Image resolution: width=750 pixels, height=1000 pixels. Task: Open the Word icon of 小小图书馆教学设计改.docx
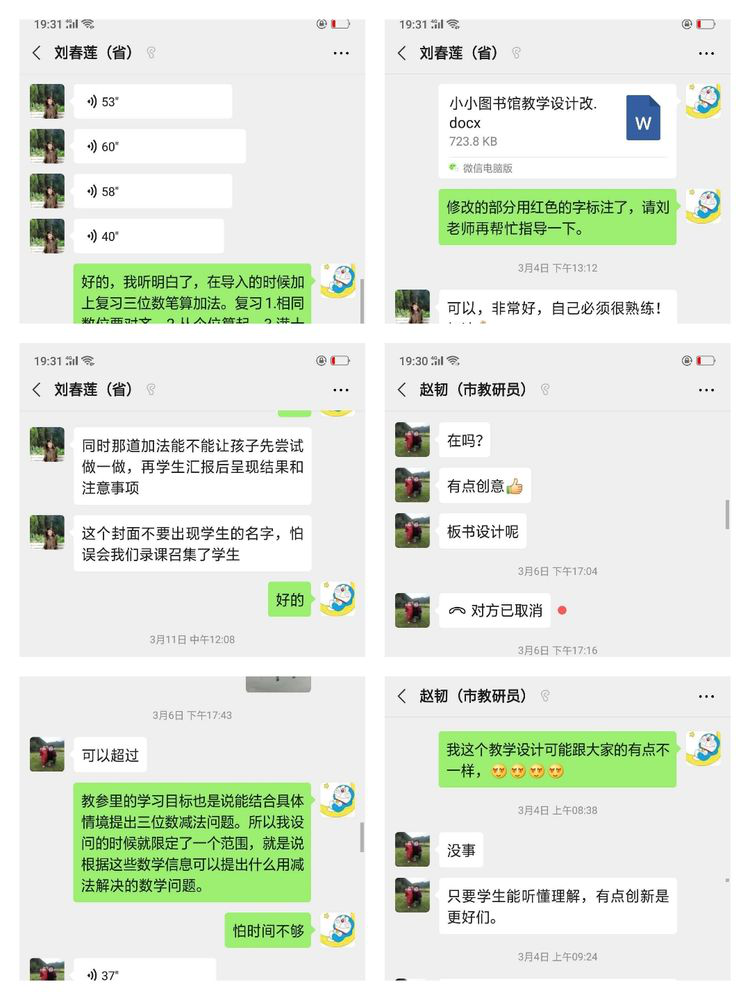pyautogui.click(x=643, y=118)
